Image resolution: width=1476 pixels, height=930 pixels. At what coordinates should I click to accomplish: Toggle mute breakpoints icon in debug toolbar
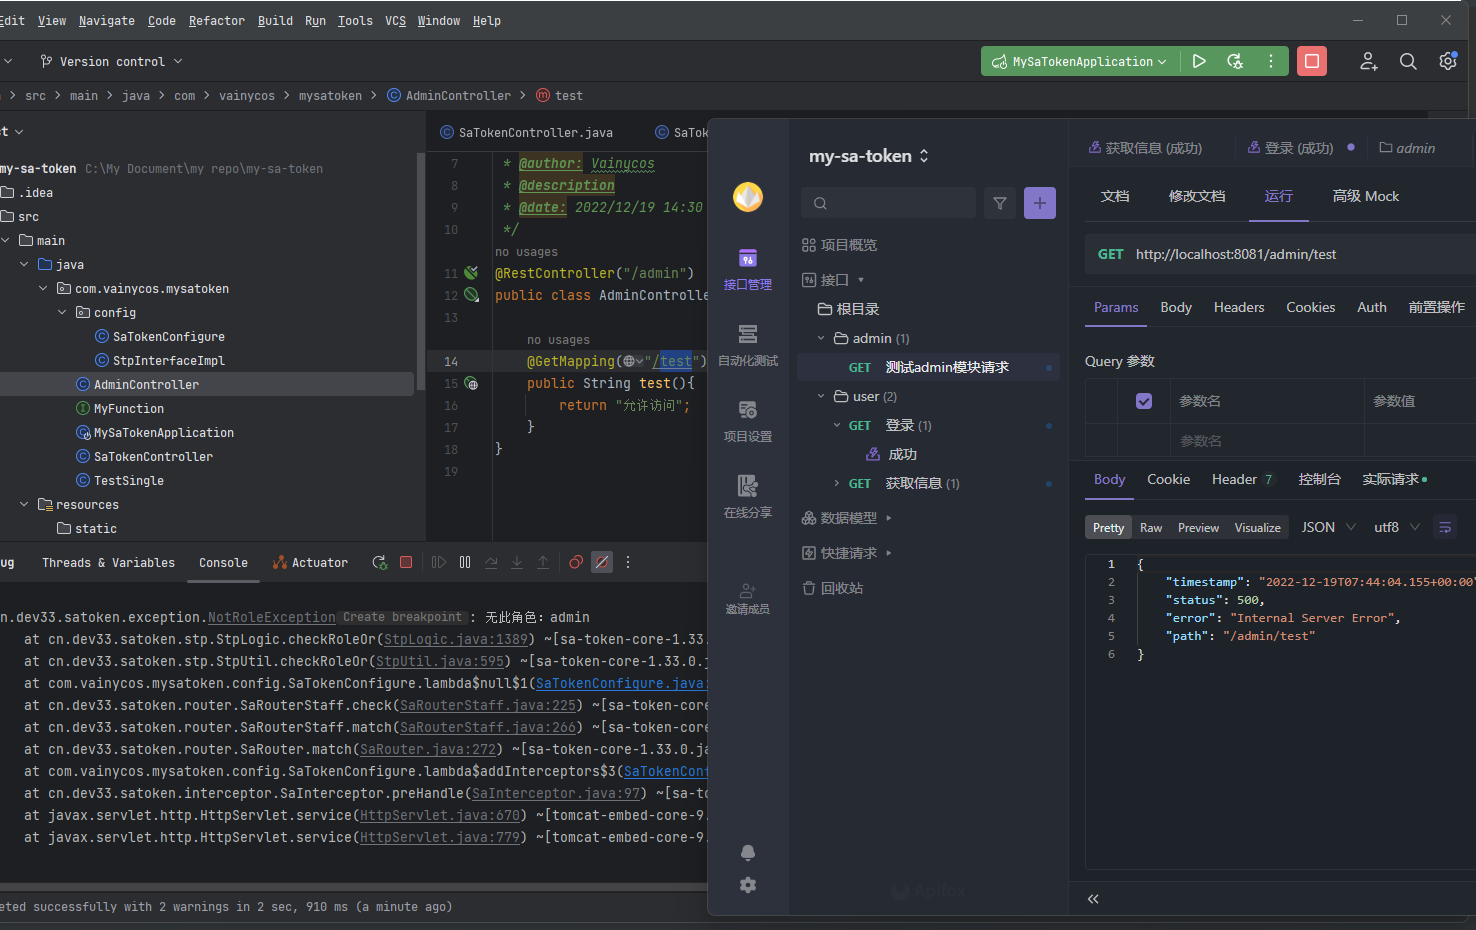[x=602, y=563]
